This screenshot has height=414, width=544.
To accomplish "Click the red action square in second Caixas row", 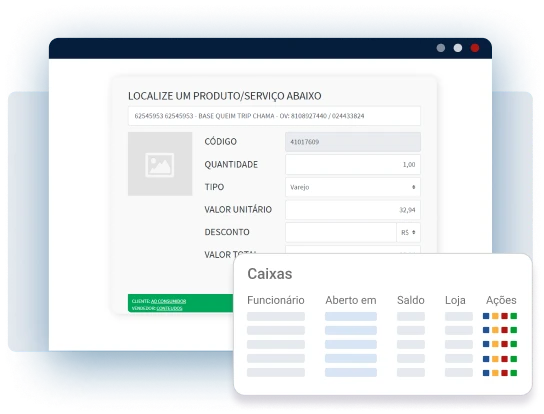I will pos(505,330).
